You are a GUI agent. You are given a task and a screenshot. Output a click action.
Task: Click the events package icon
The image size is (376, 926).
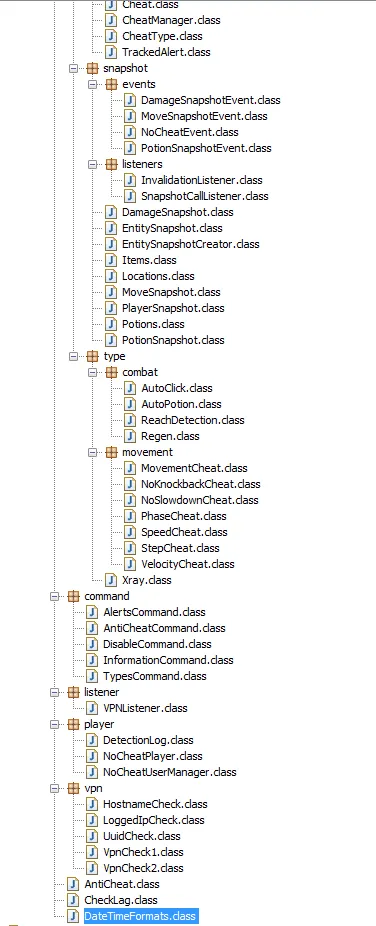(112, 84)
